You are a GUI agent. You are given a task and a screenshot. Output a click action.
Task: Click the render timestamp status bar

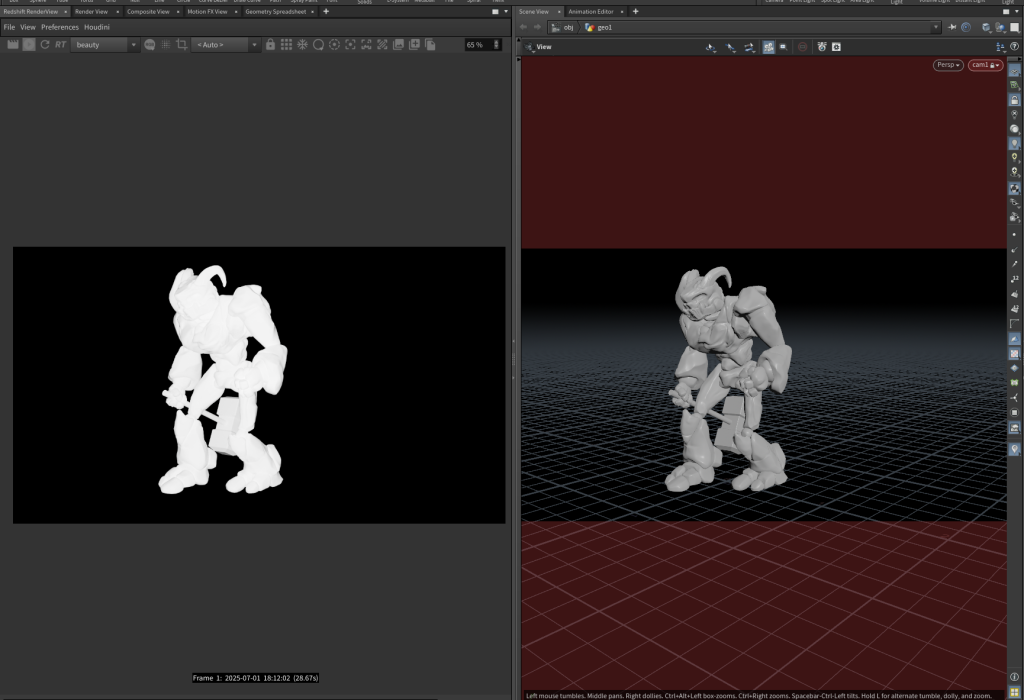255,678
